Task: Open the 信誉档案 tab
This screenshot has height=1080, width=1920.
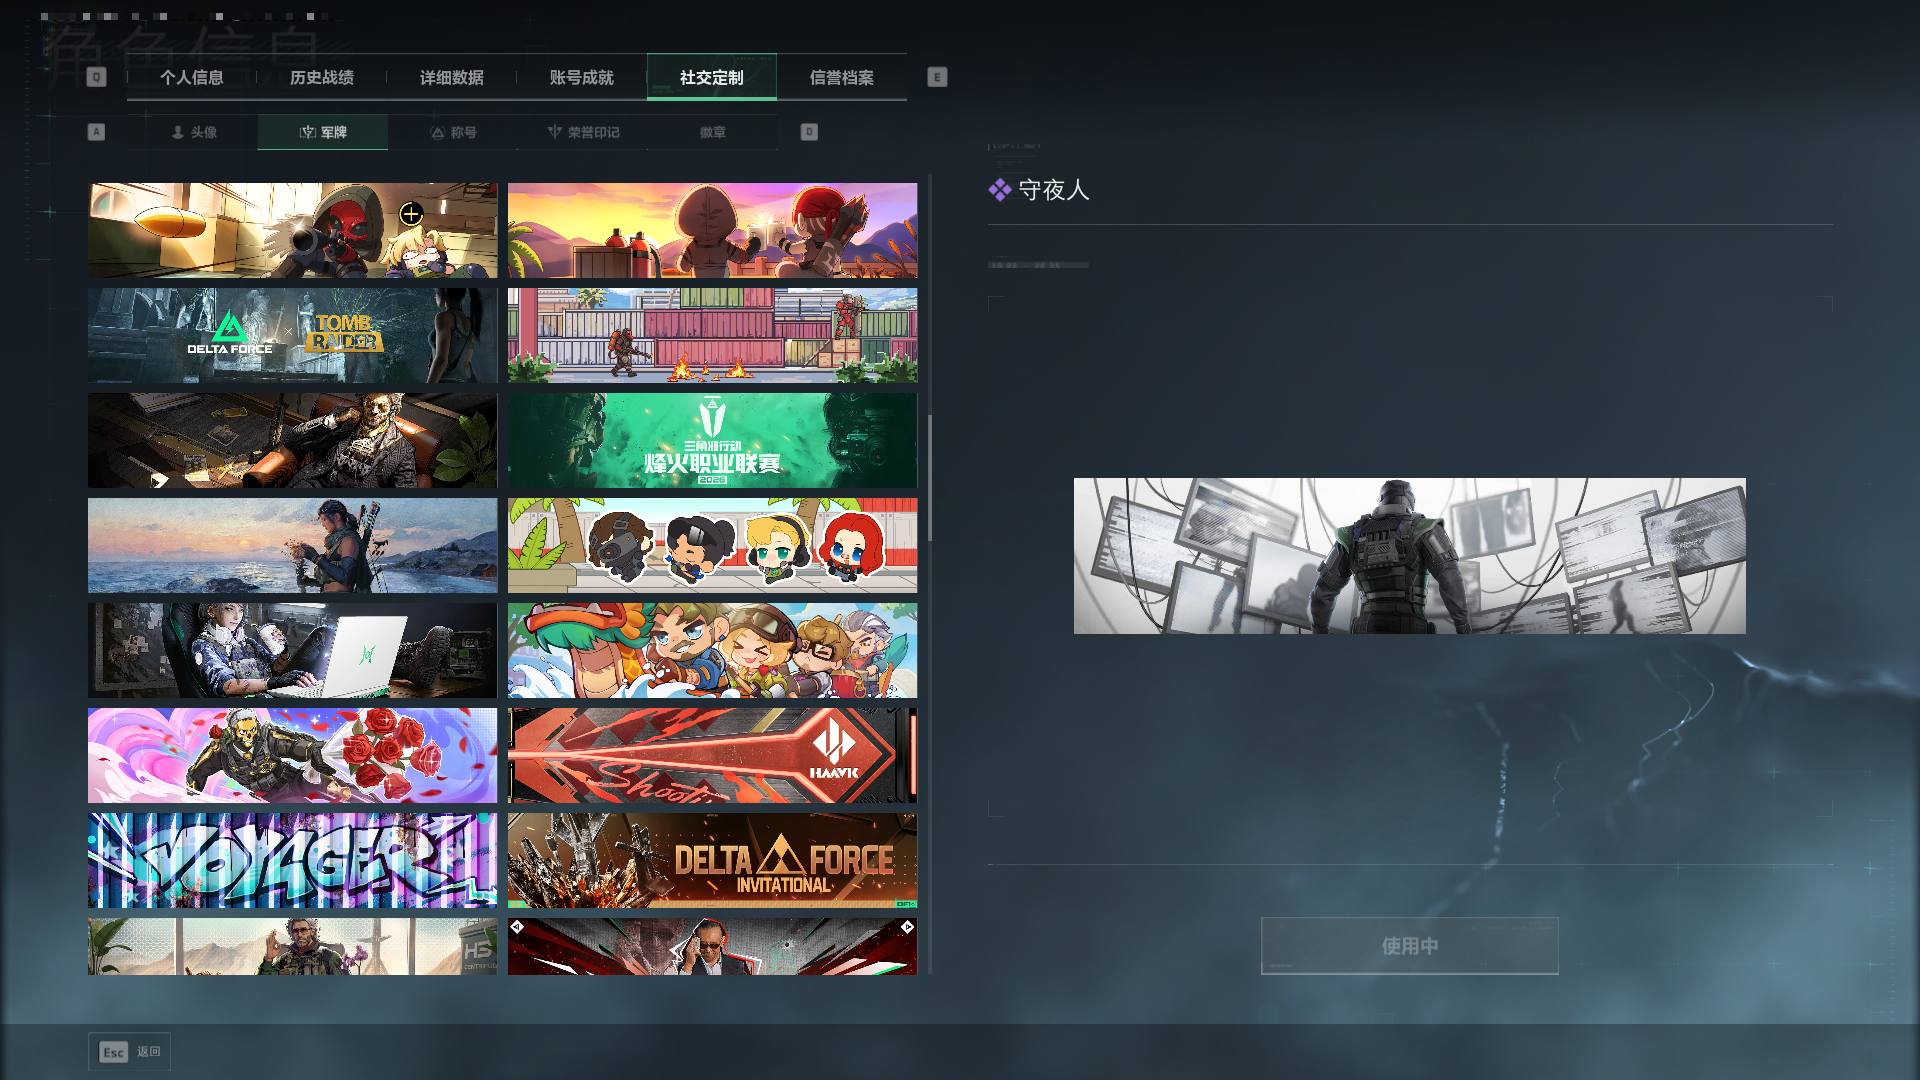Action: [x=842, y=77]
